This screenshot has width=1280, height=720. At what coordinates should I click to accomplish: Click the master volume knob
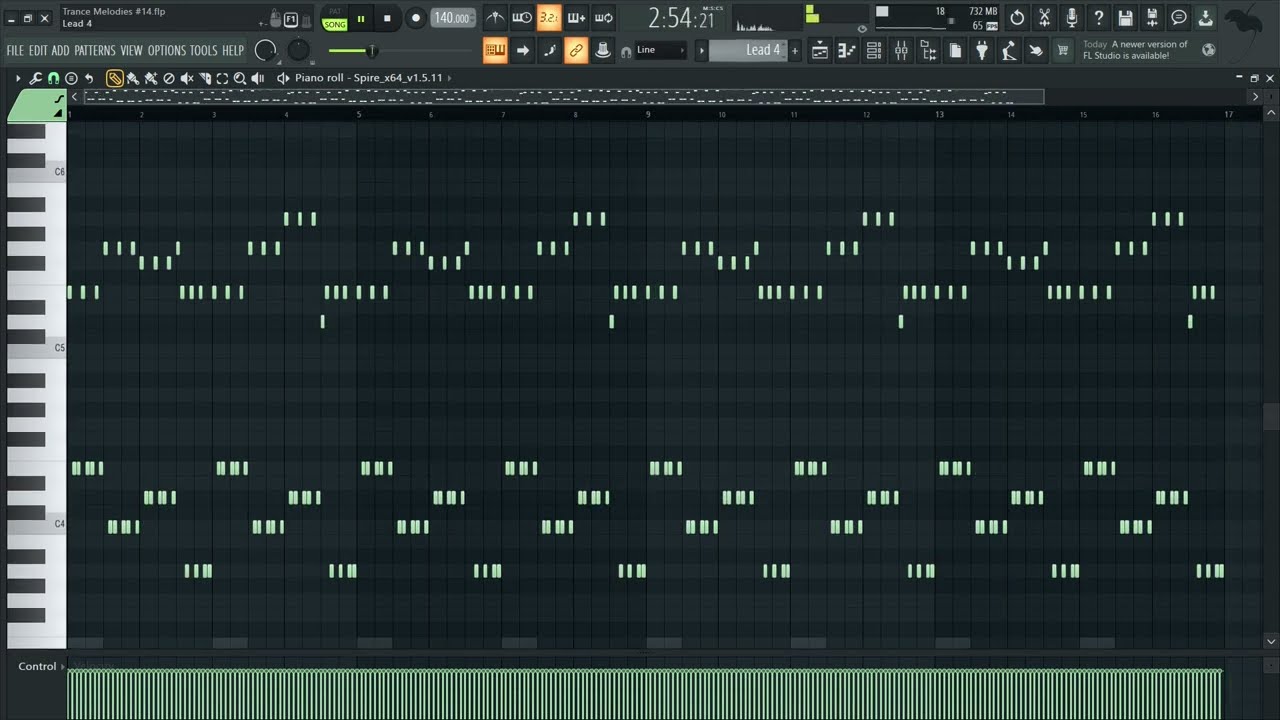pos(265,50)
